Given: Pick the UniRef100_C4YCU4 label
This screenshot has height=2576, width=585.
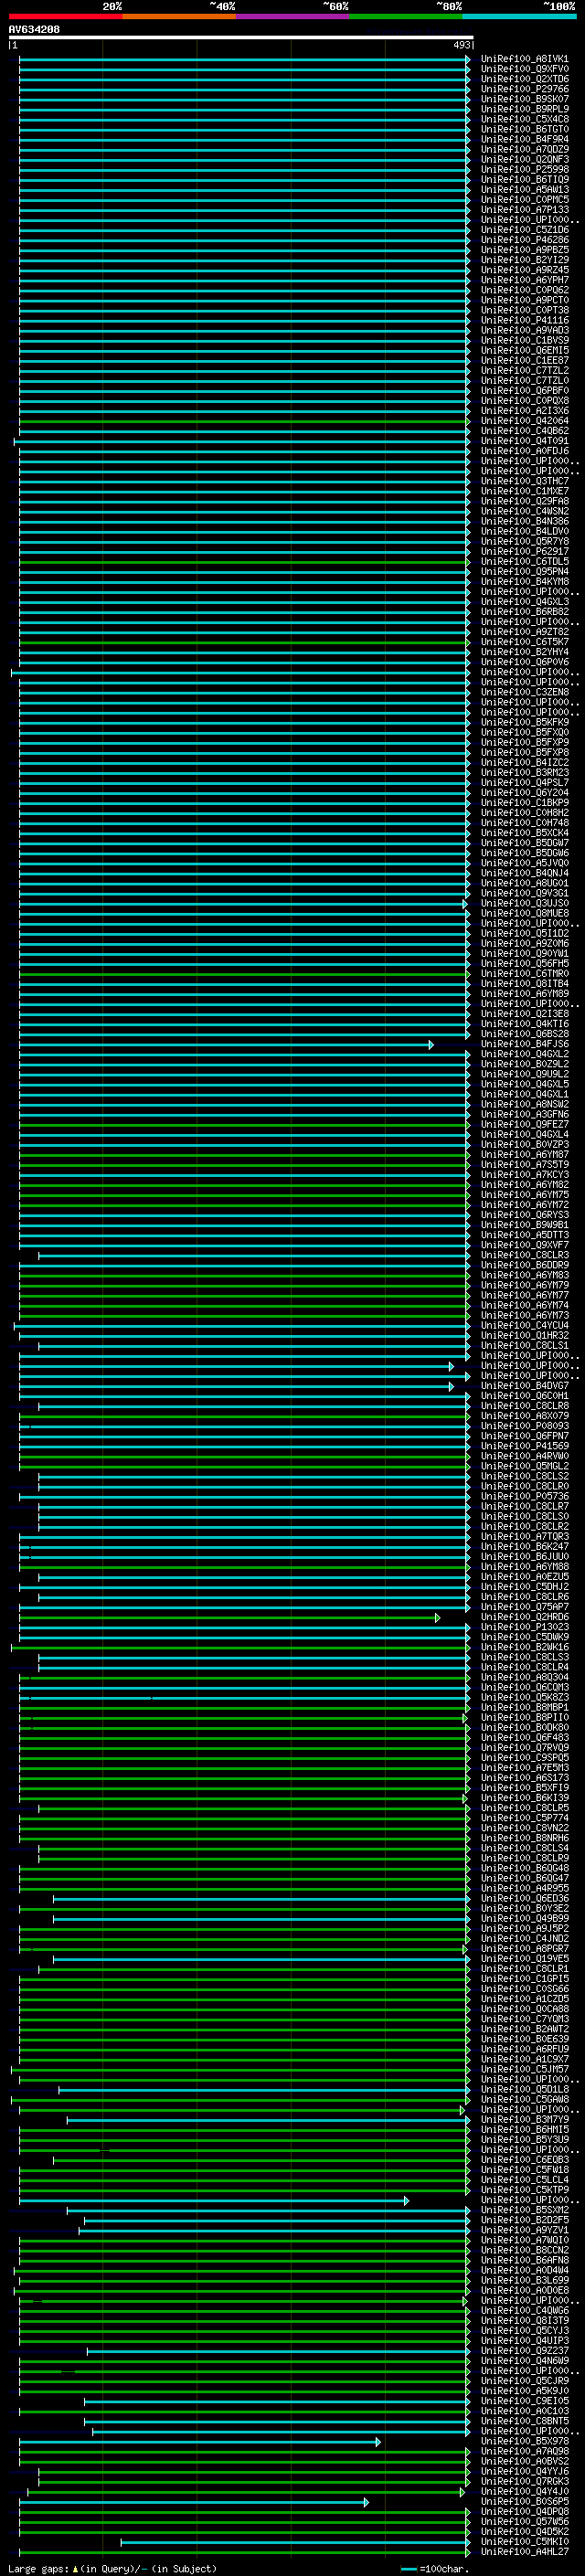Looking at the screenshot, I should click(524, 1325).
